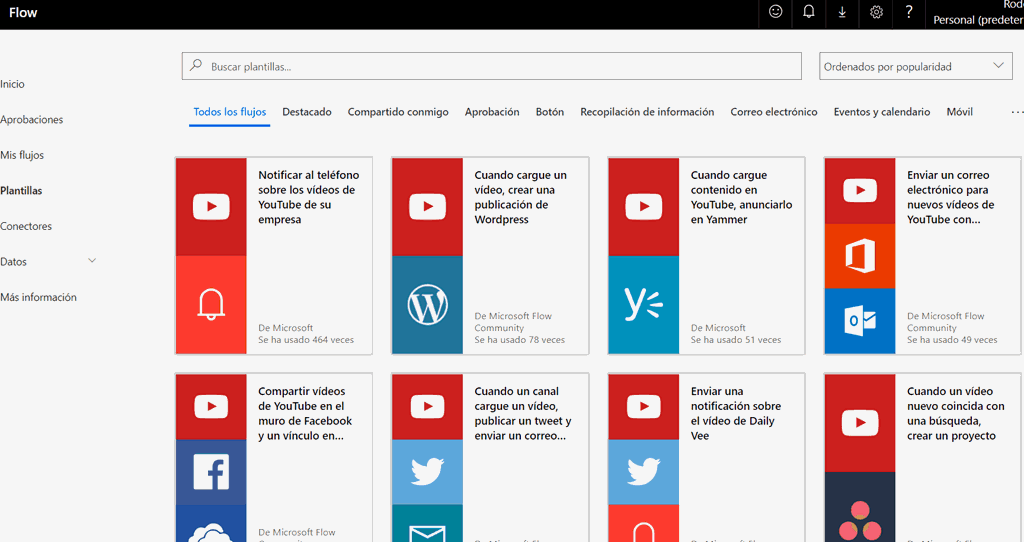Click the Facebook logo tile
1024x542 pixels.
point(211,472)
